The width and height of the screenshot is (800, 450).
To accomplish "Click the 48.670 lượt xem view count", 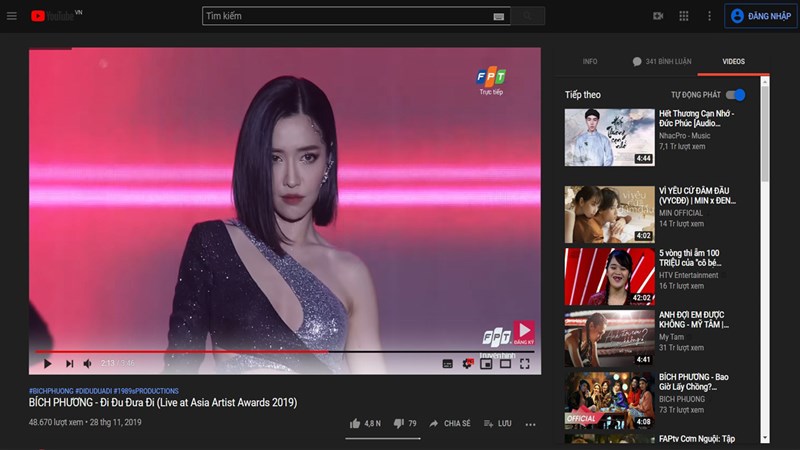I will click(56, 422).
